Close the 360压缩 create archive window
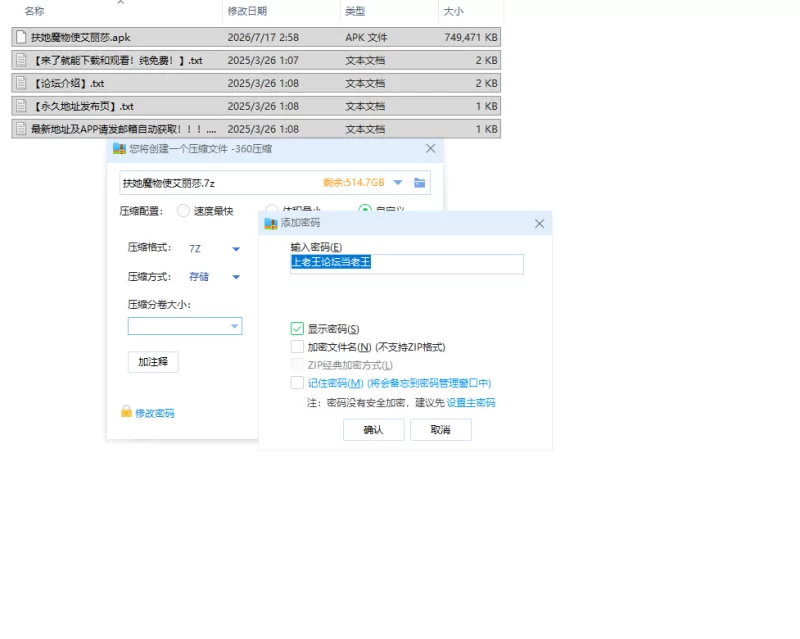Image resolution: width=800 pixels, height=639 pixels. (x=431, y=149)
